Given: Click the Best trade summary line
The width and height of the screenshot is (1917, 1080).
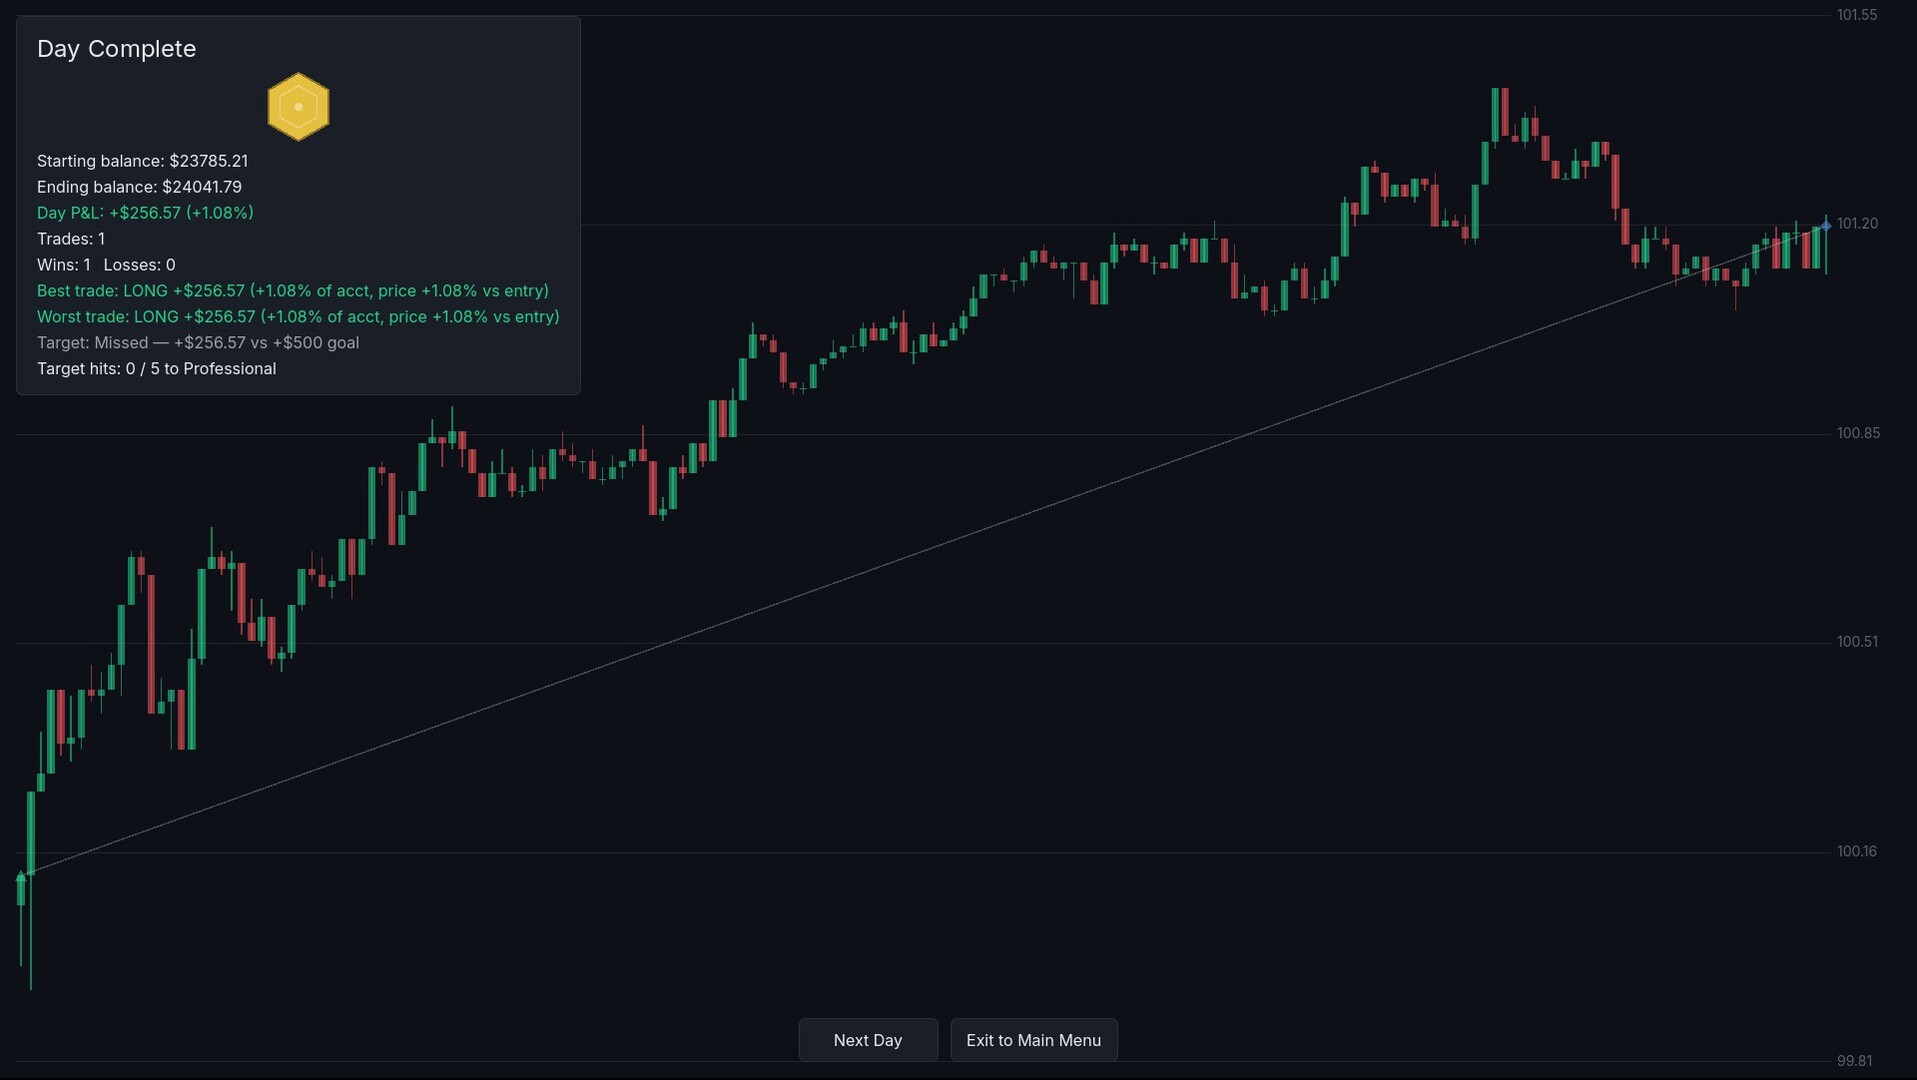Looking at the screenshot, I should click(x=293, y=291).
